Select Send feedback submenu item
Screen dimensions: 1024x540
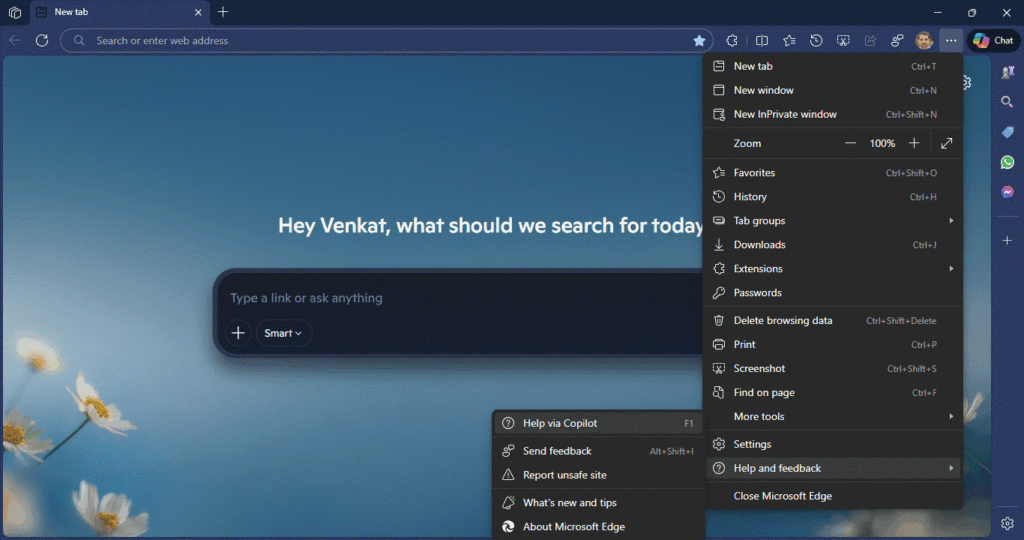(598, 451)
